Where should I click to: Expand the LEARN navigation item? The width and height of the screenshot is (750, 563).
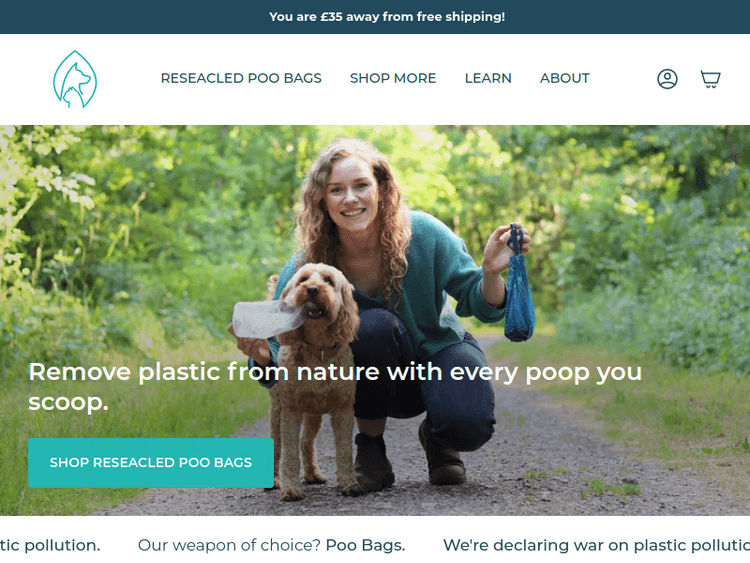click(488, 78)
